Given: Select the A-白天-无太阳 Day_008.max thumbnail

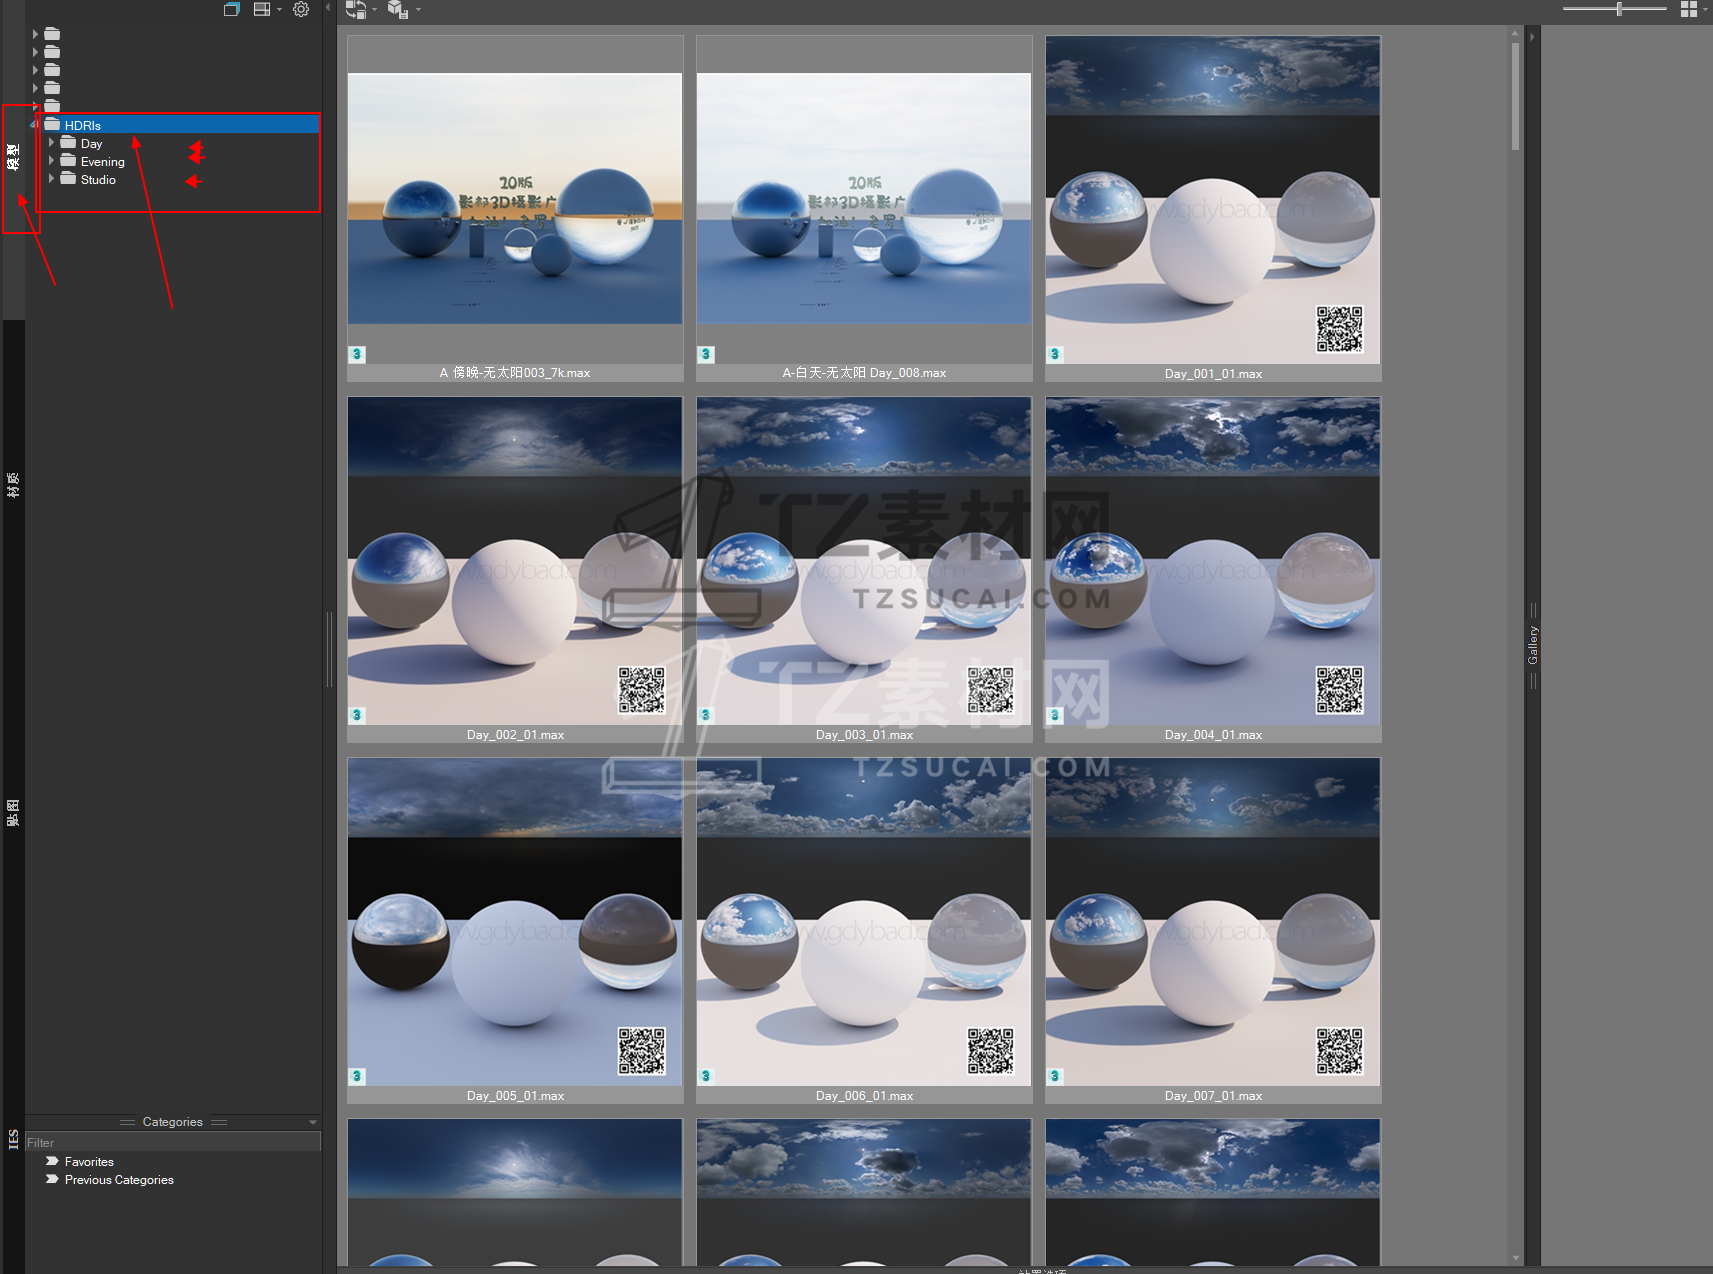Looking at the screenshot, I should tap(864, 208).
